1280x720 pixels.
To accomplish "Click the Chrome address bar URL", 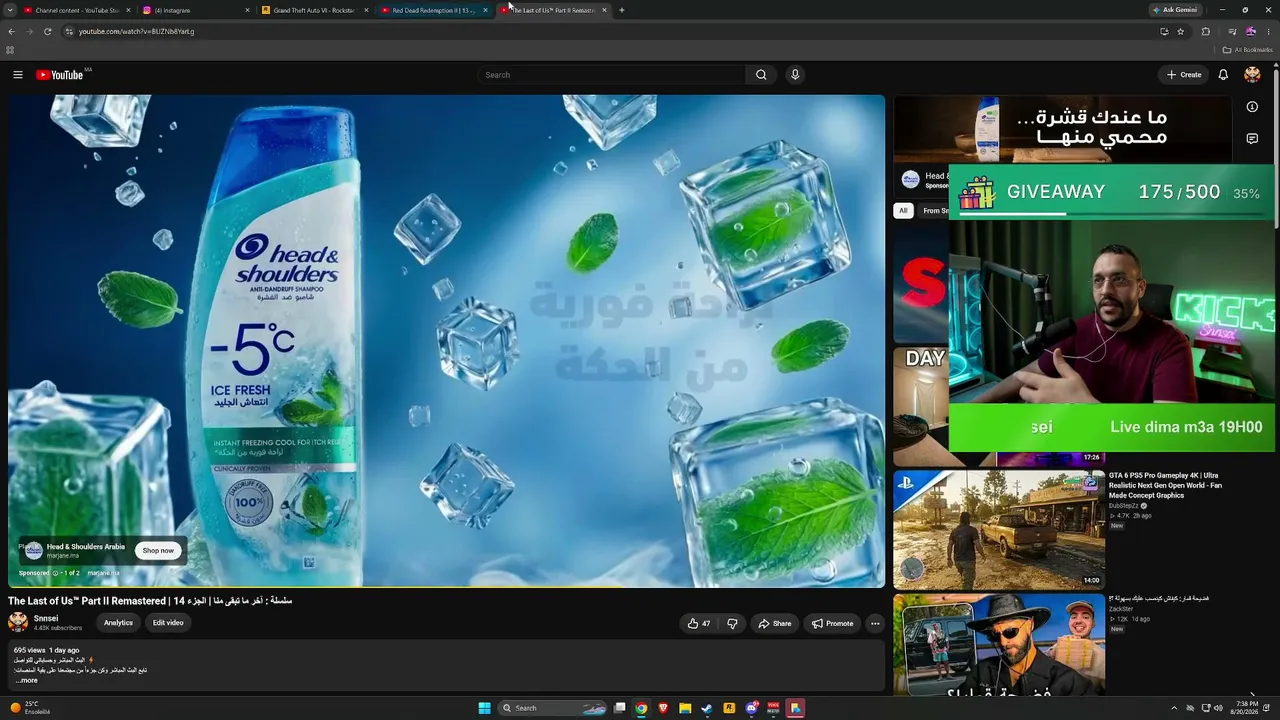I will [137, 31].
